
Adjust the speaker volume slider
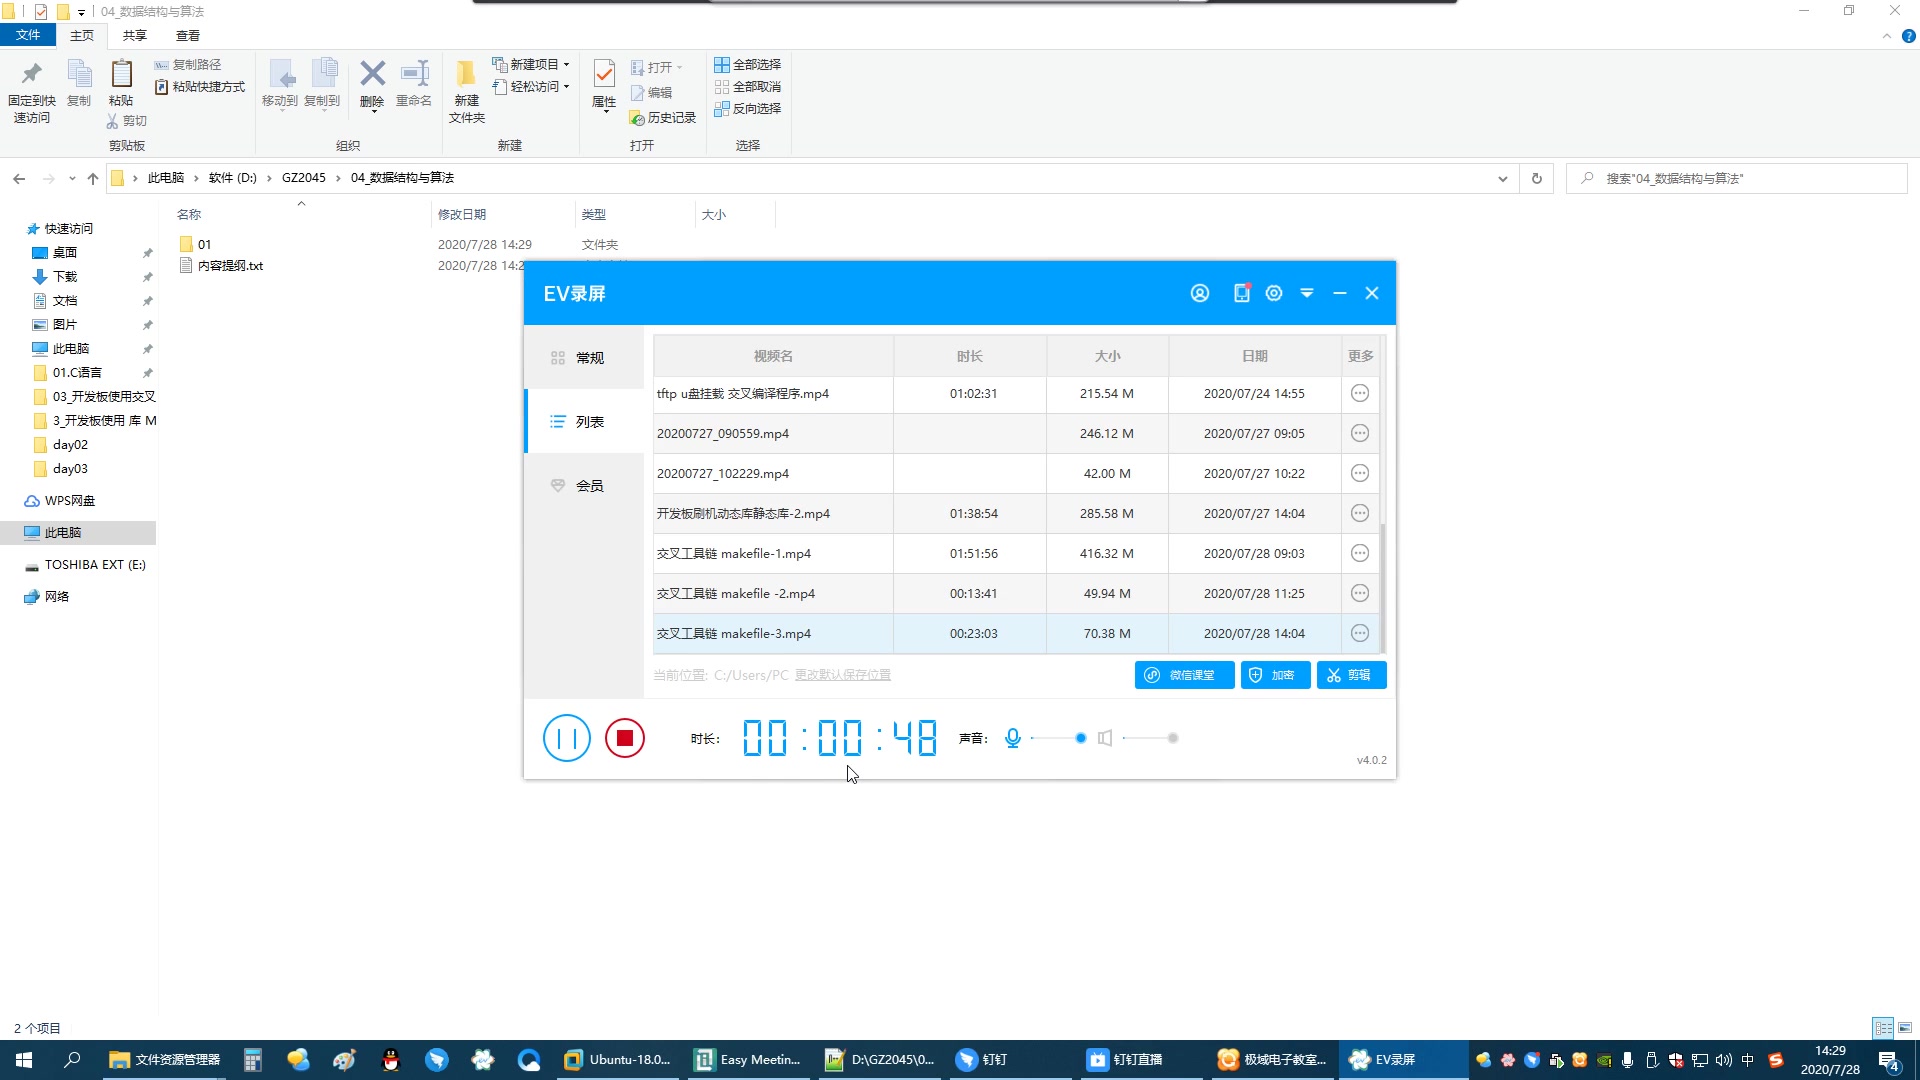coord(1150,738)
